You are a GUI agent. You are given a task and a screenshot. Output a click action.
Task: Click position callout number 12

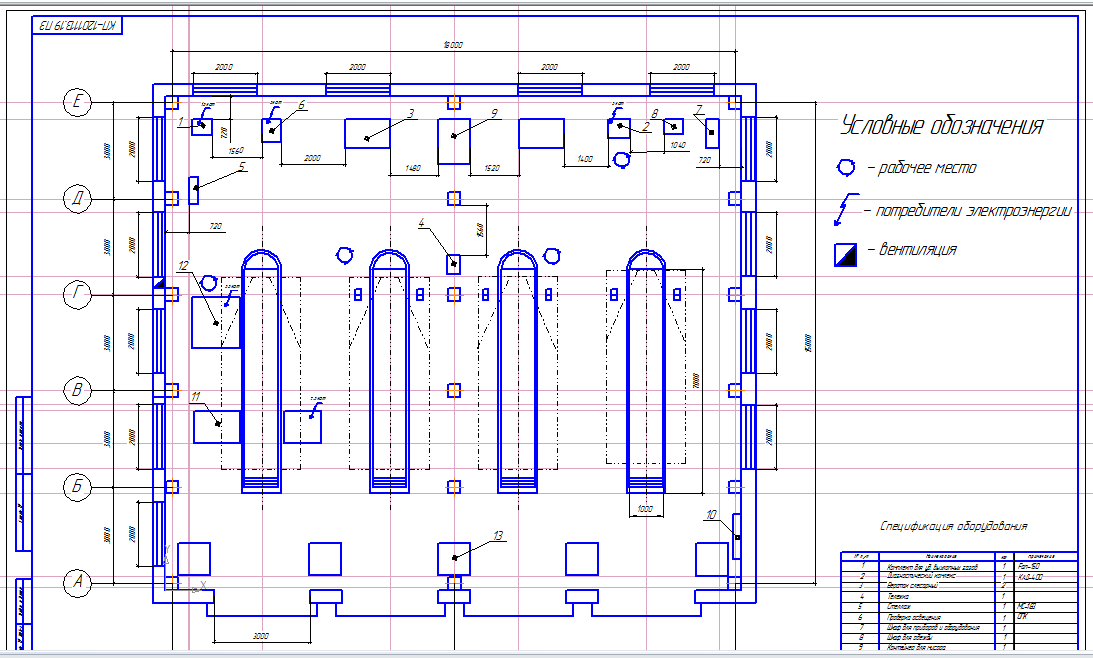[x=183, y=266]
